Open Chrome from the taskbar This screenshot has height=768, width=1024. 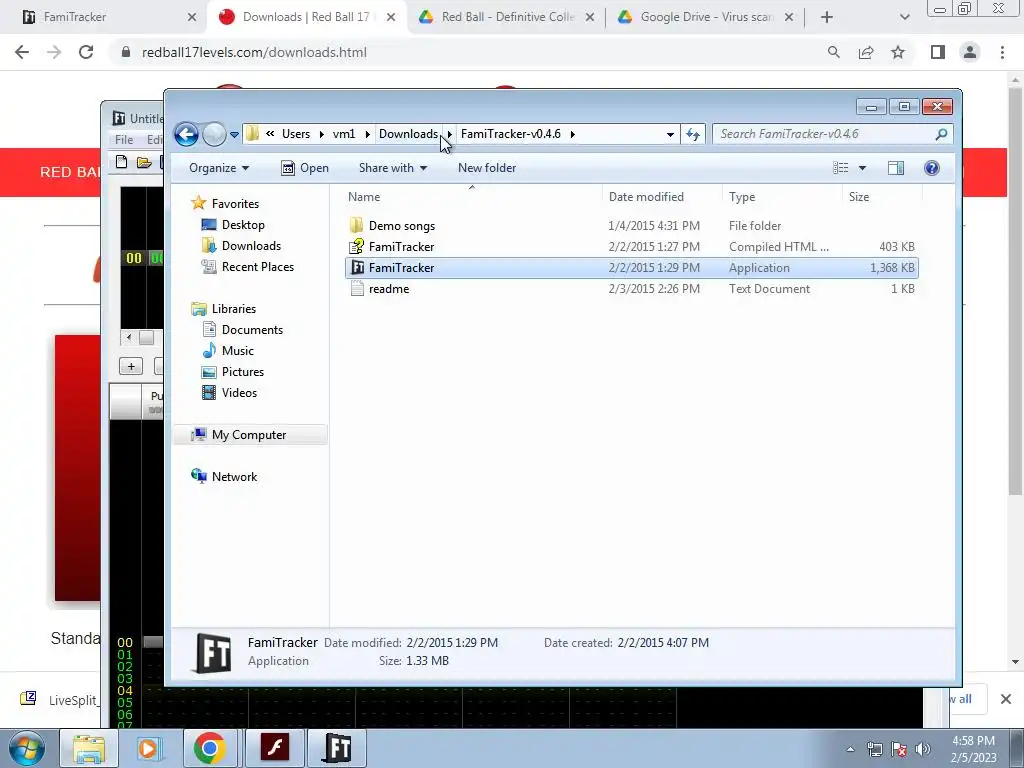[210, 748]
